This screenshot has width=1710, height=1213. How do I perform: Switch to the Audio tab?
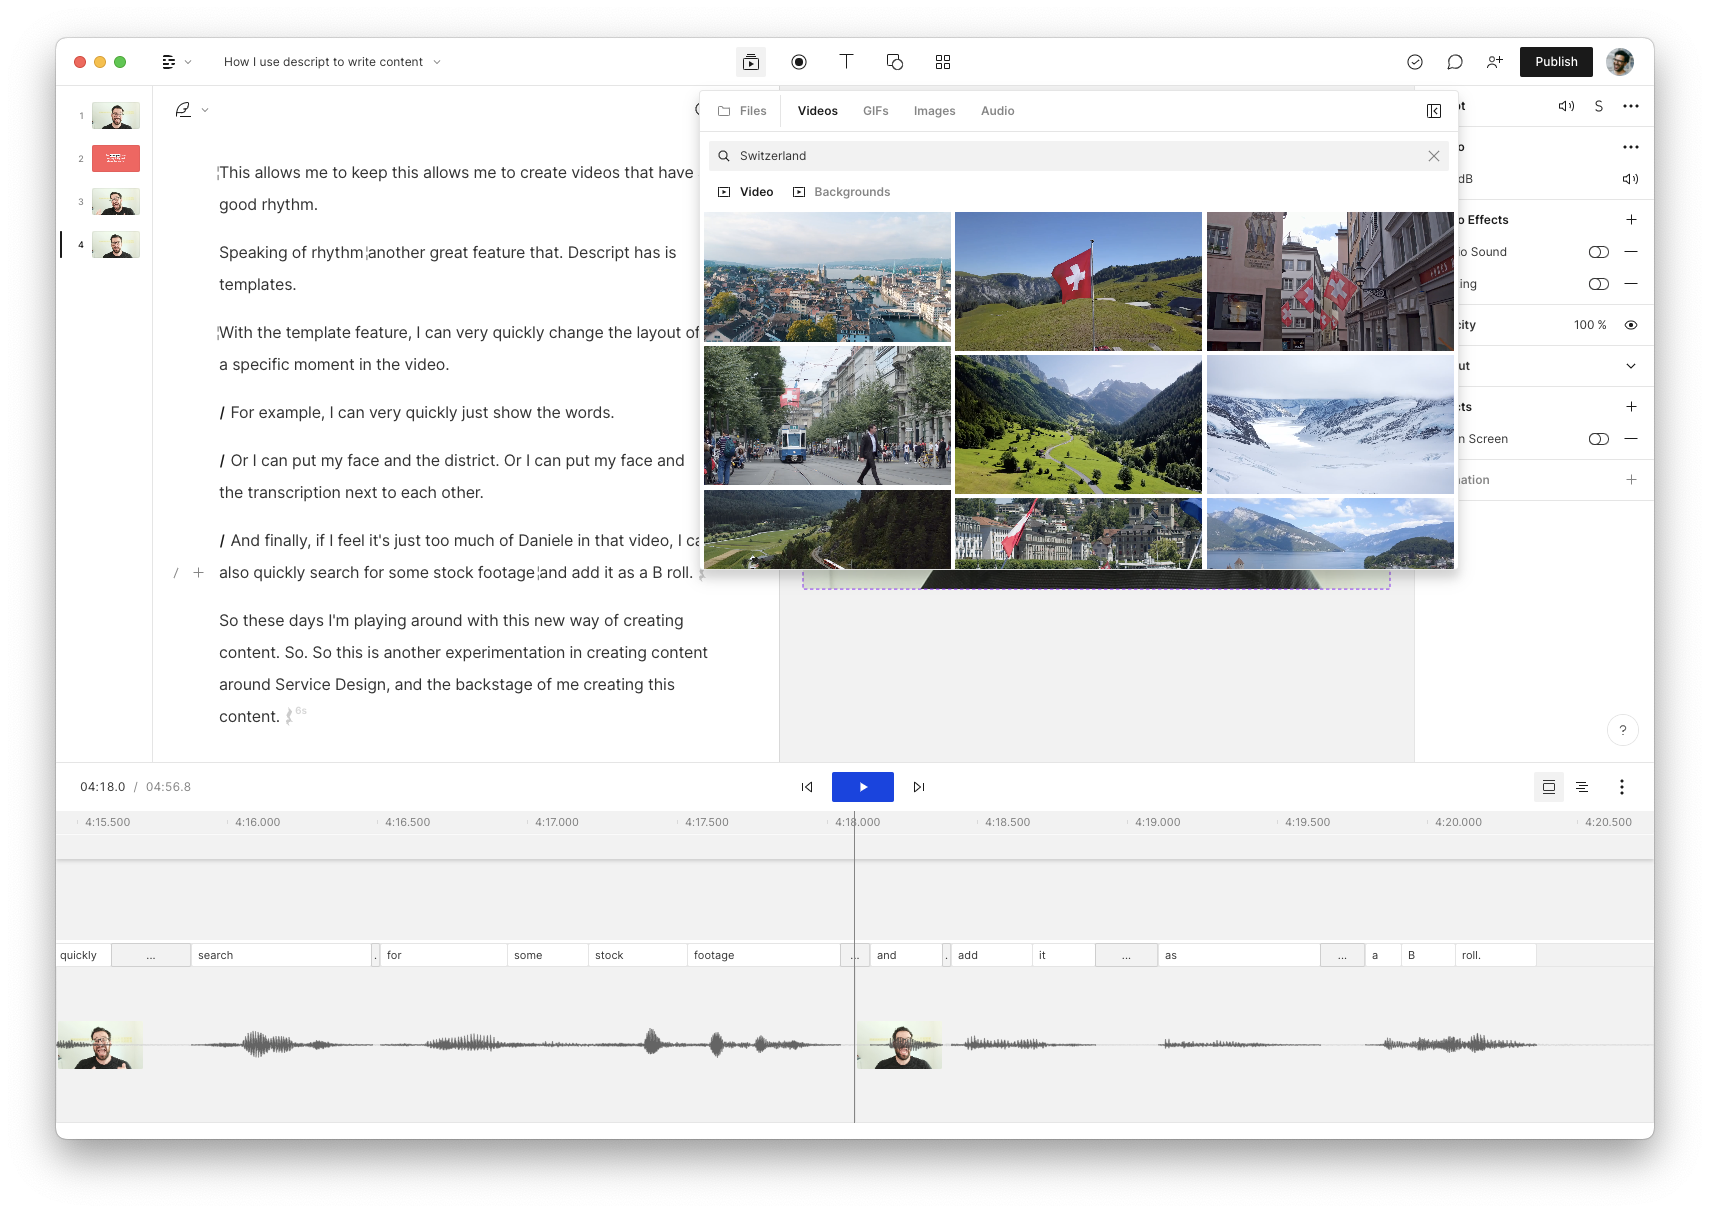click(x=997, y=111)
